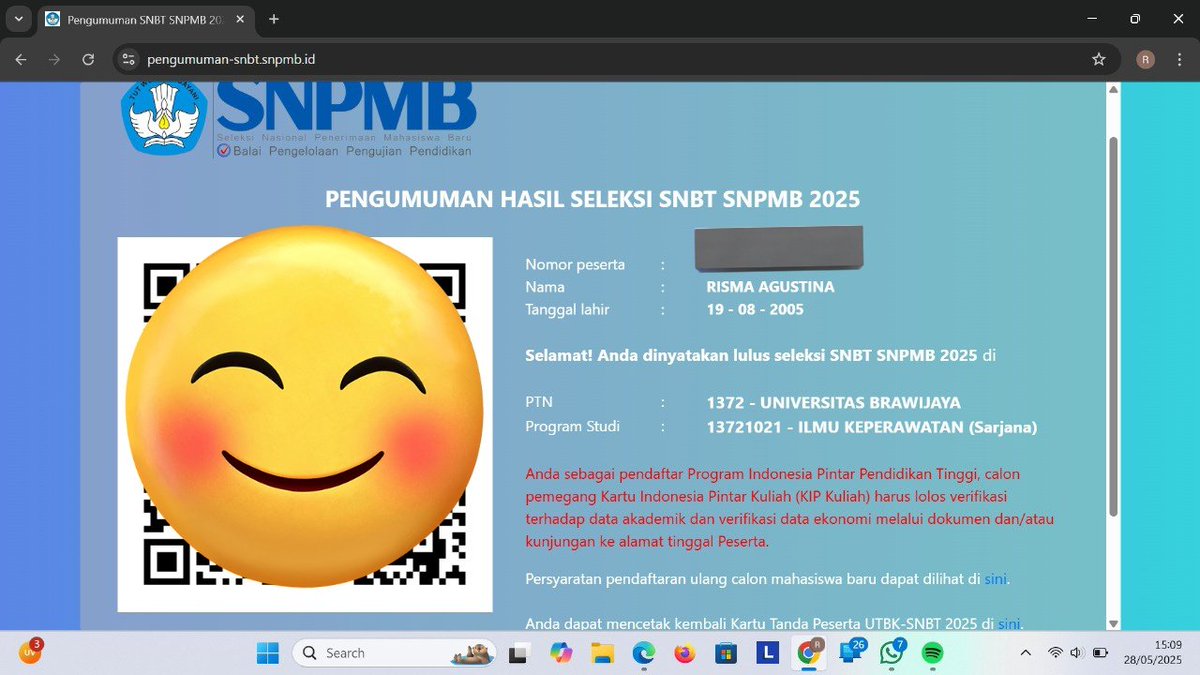Close the Pengumuman SNBT tab

click(x=240, y=19)
